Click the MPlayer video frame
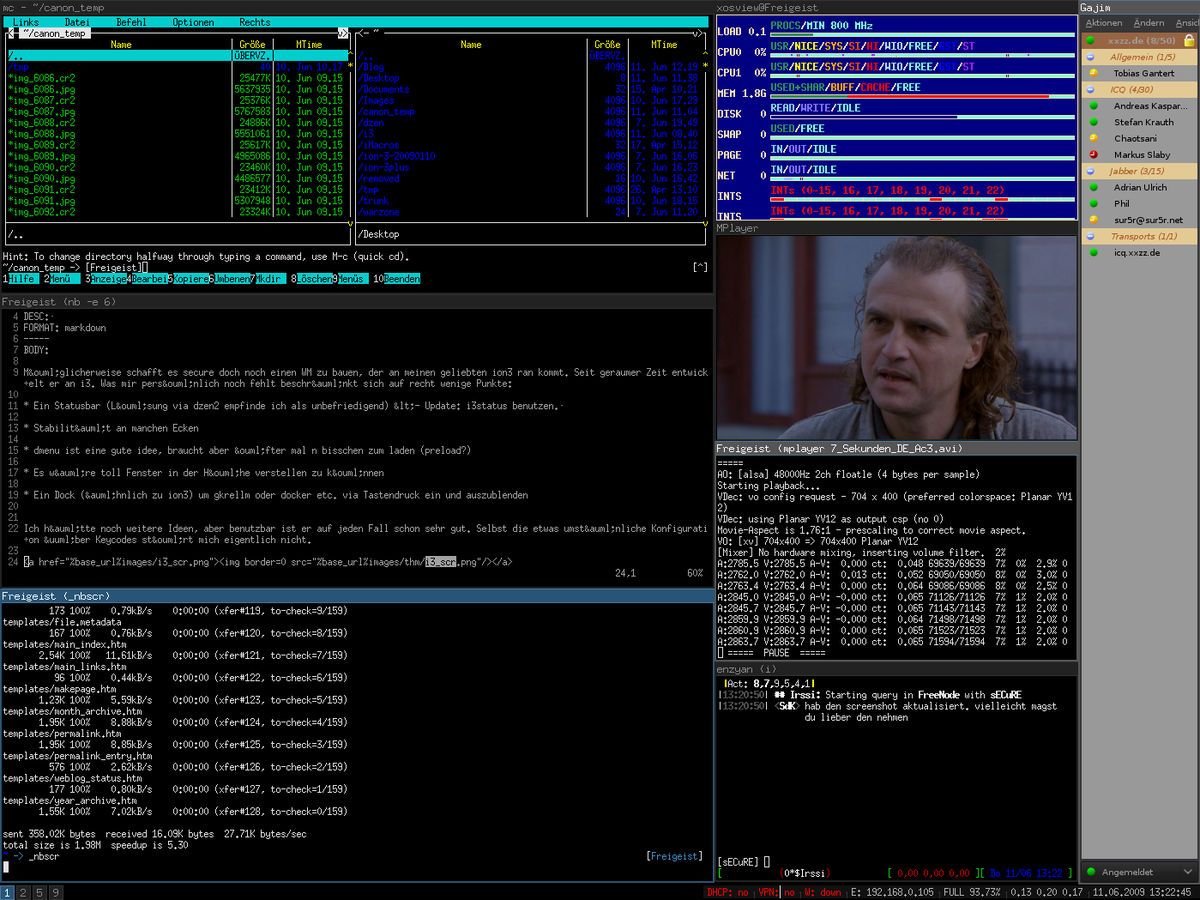The width and height of the screenshot is (1200, 900). coord(897,337)
